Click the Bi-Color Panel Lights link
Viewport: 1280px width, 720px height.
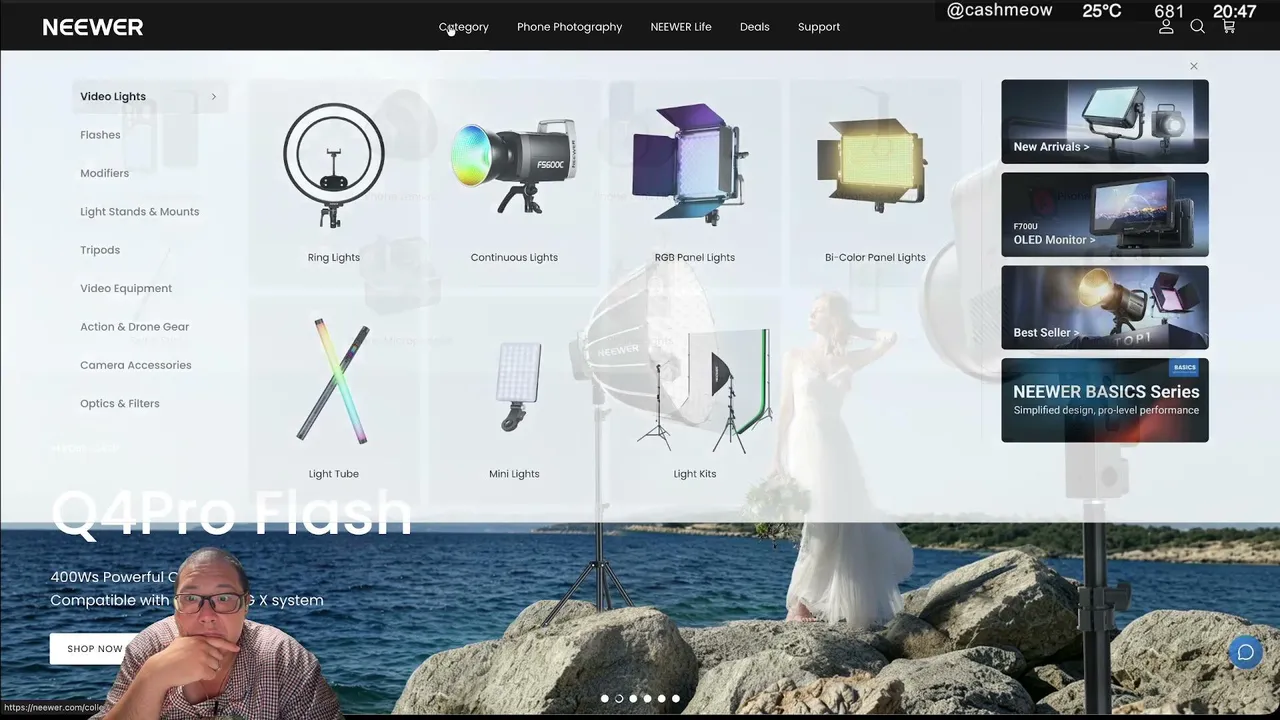(x=875, y=258)
